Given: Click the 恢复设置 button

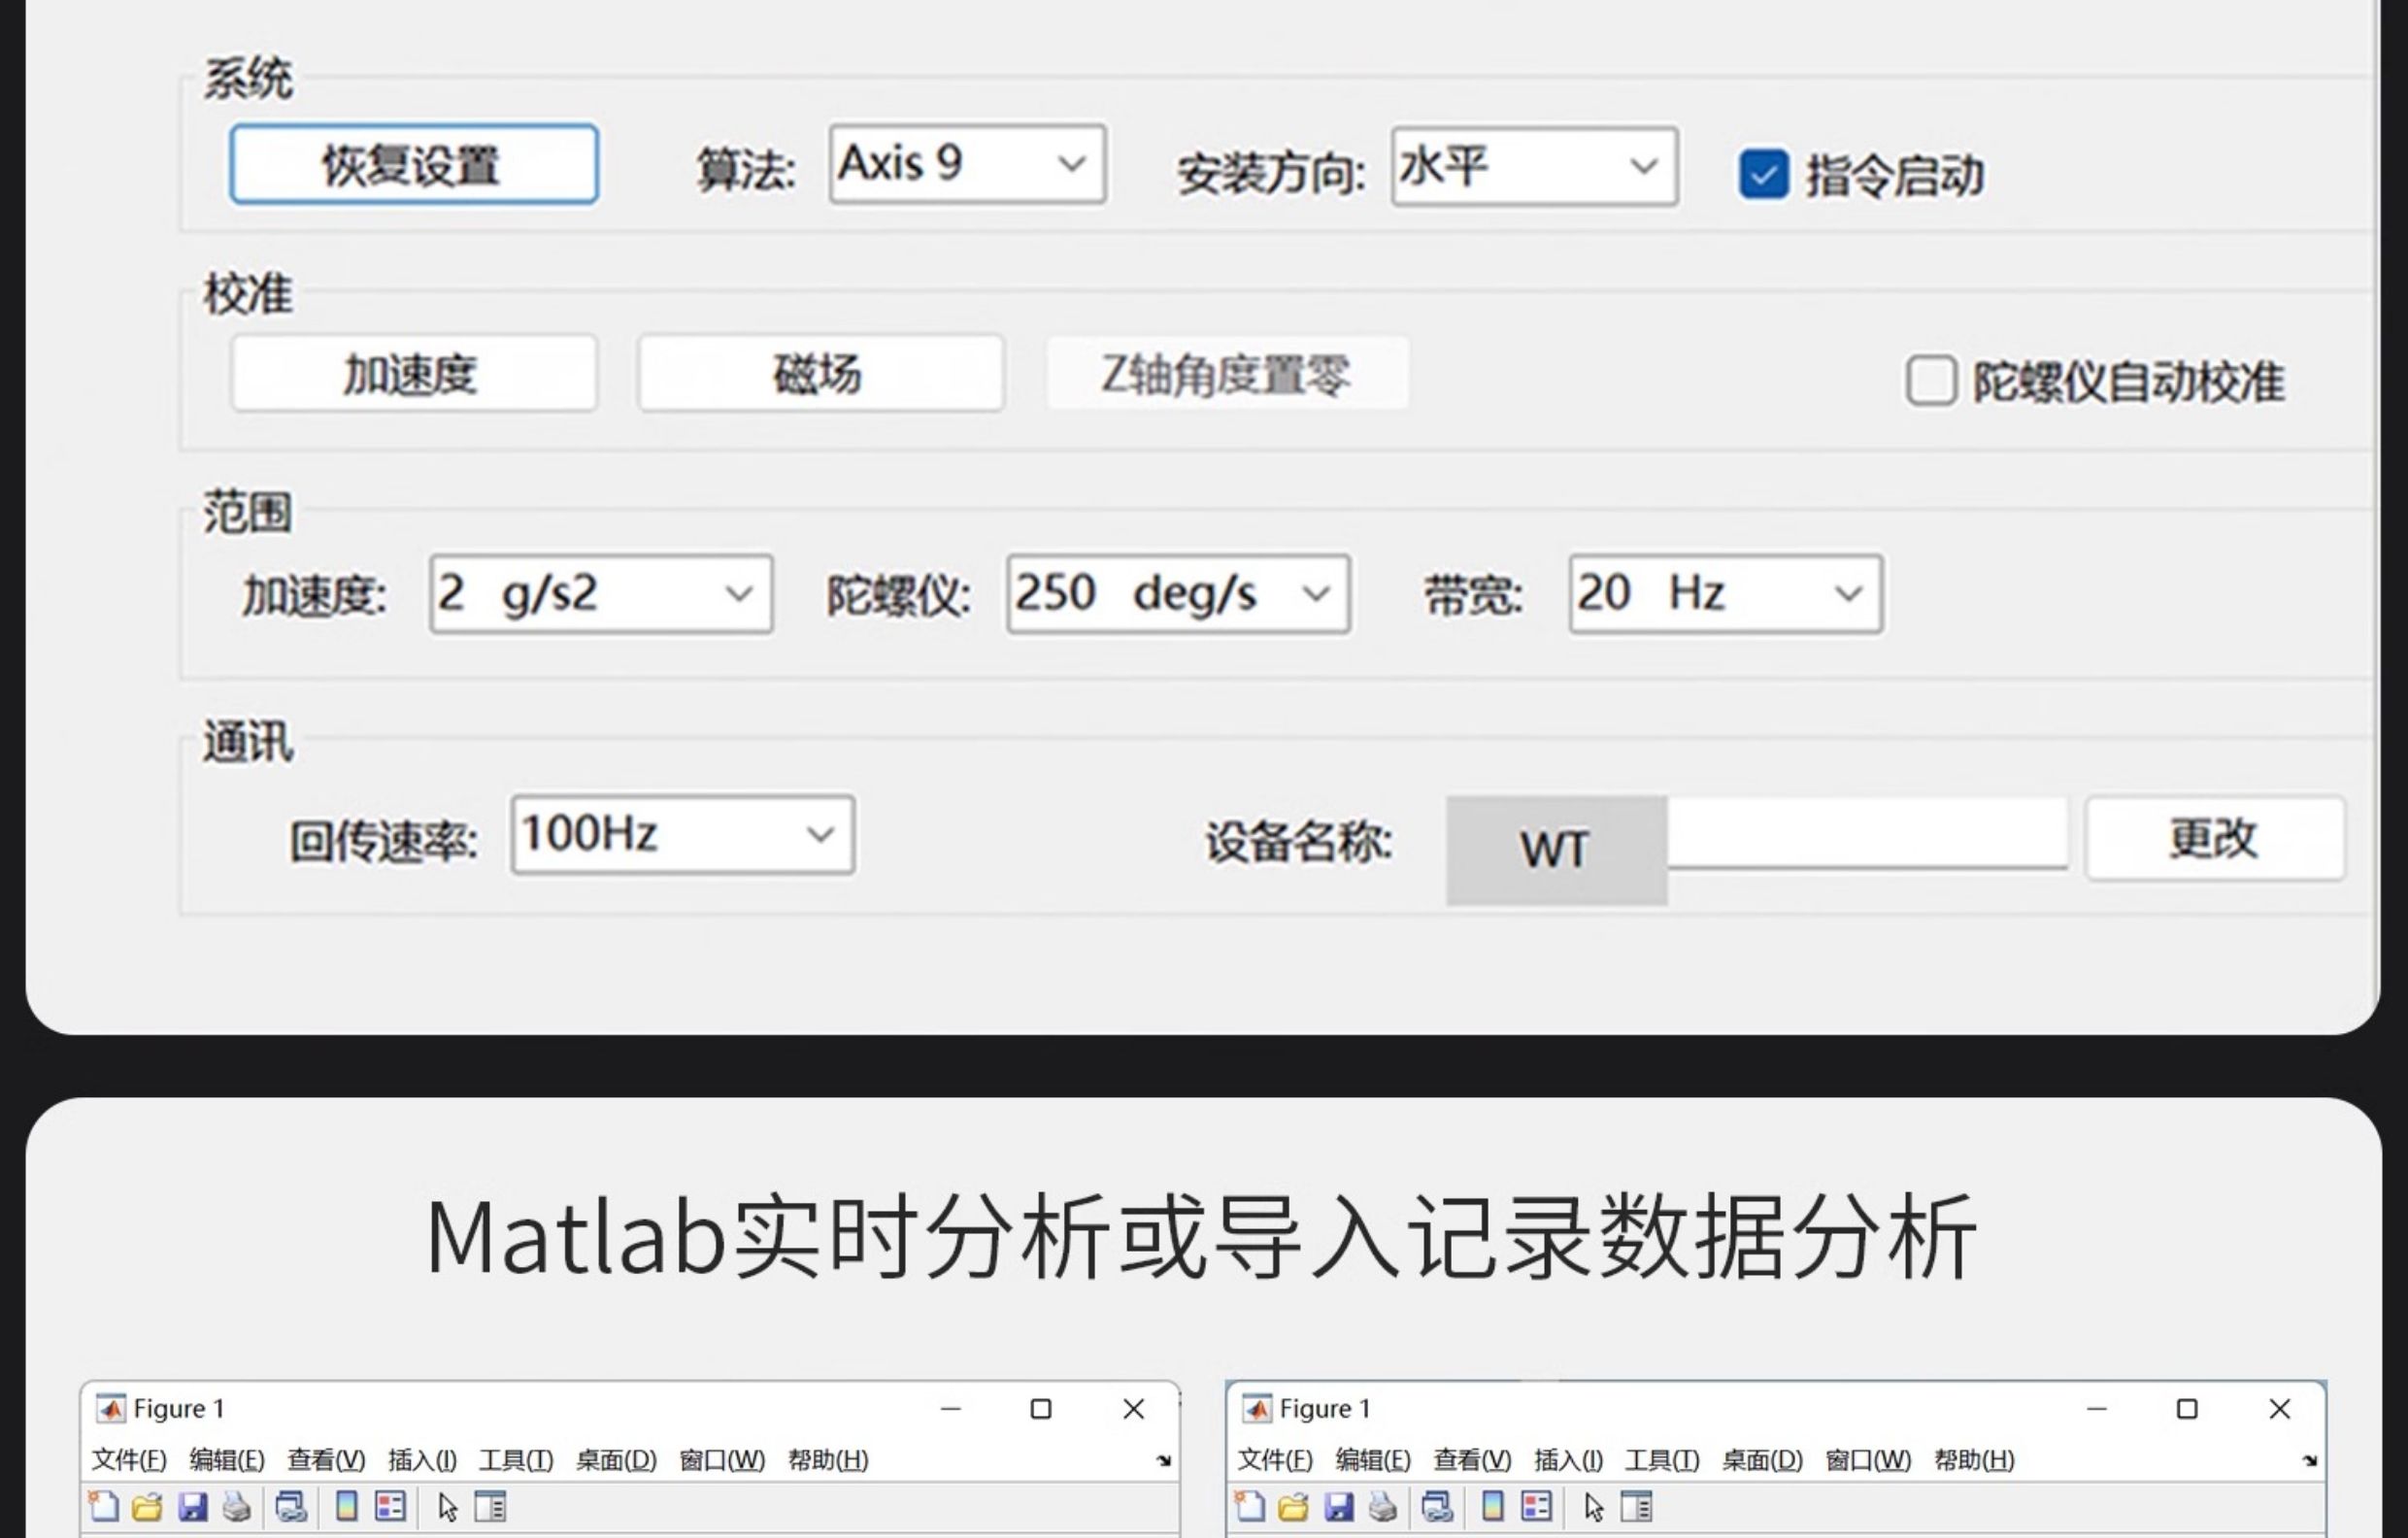Looking at the screenshot, I should click(414, 164).
